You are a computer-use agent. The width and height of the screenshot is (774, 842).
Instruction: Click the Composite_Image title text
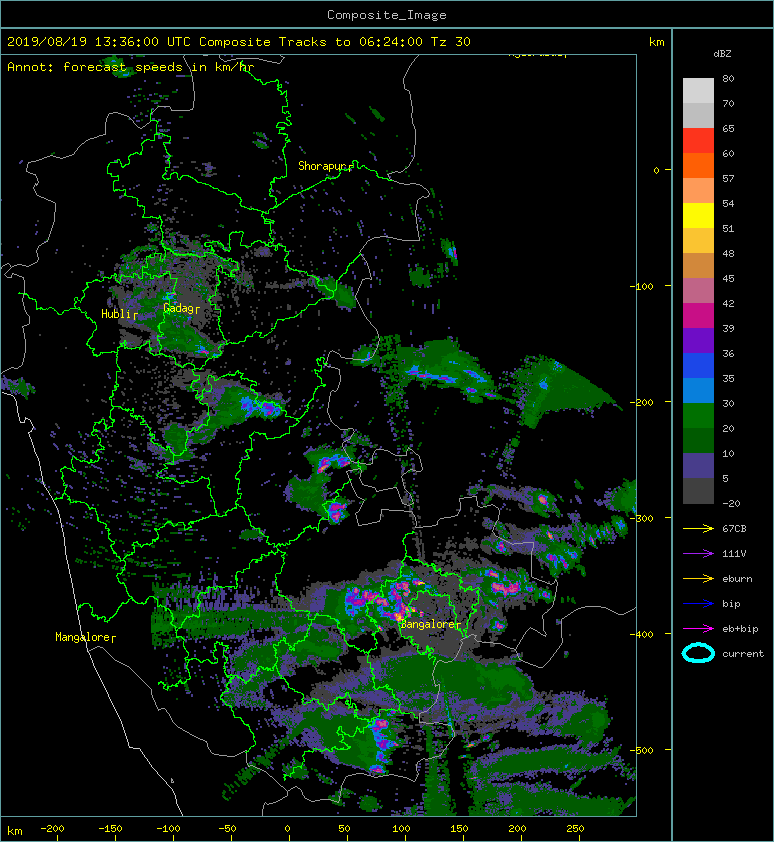[x=387, y=15]
